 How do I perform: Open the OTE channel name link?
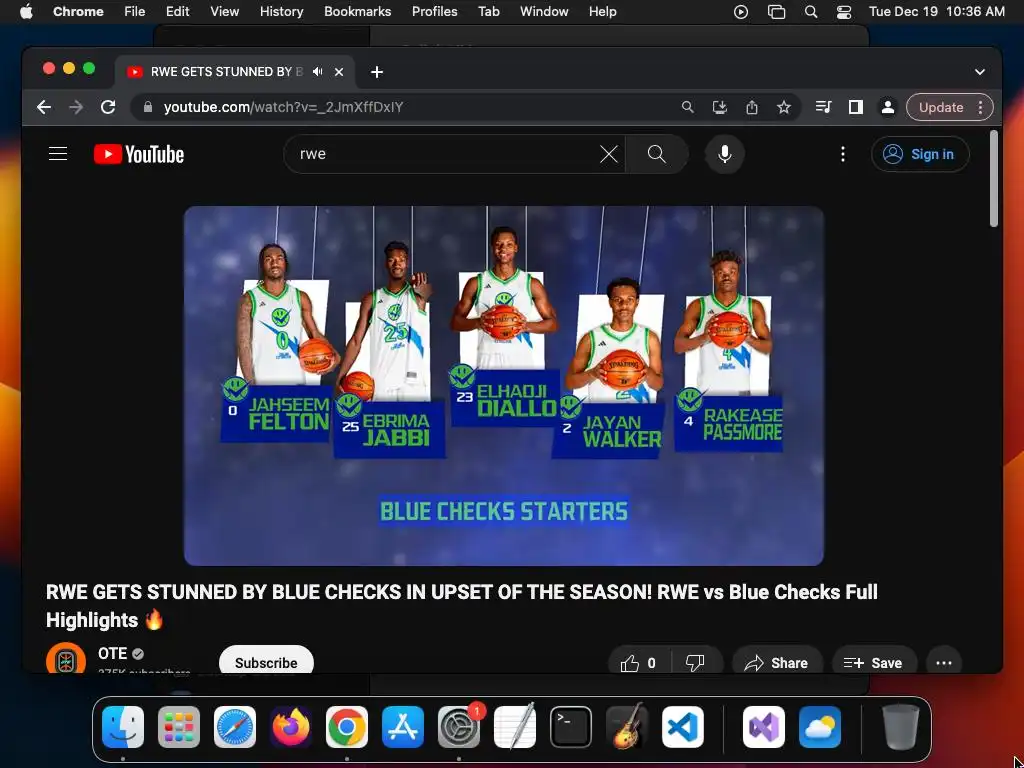click(x=112, y=654)
